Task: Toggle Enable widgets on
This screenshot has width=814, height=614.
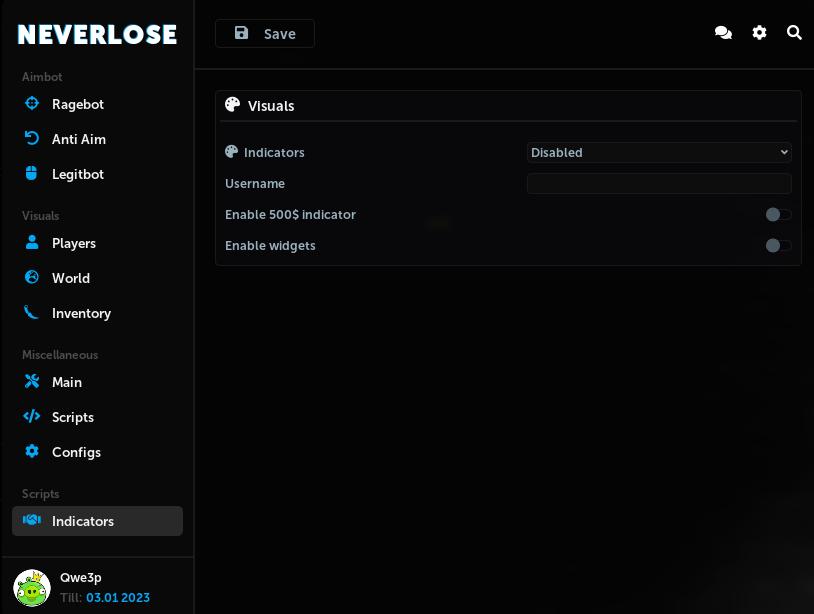Action: tap(778, 246)
